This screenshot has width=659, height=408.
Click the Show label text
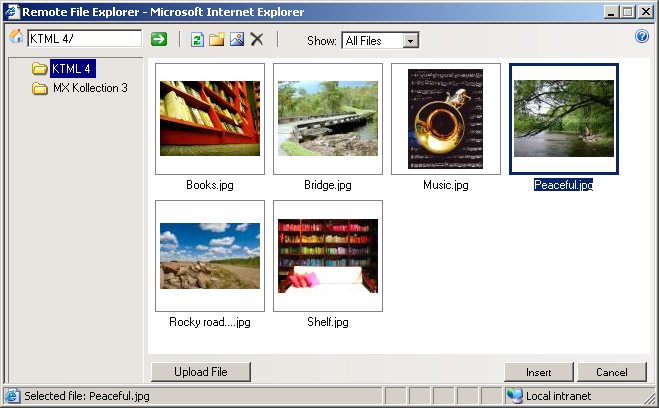pyautogui.click(x=322, y=41)
